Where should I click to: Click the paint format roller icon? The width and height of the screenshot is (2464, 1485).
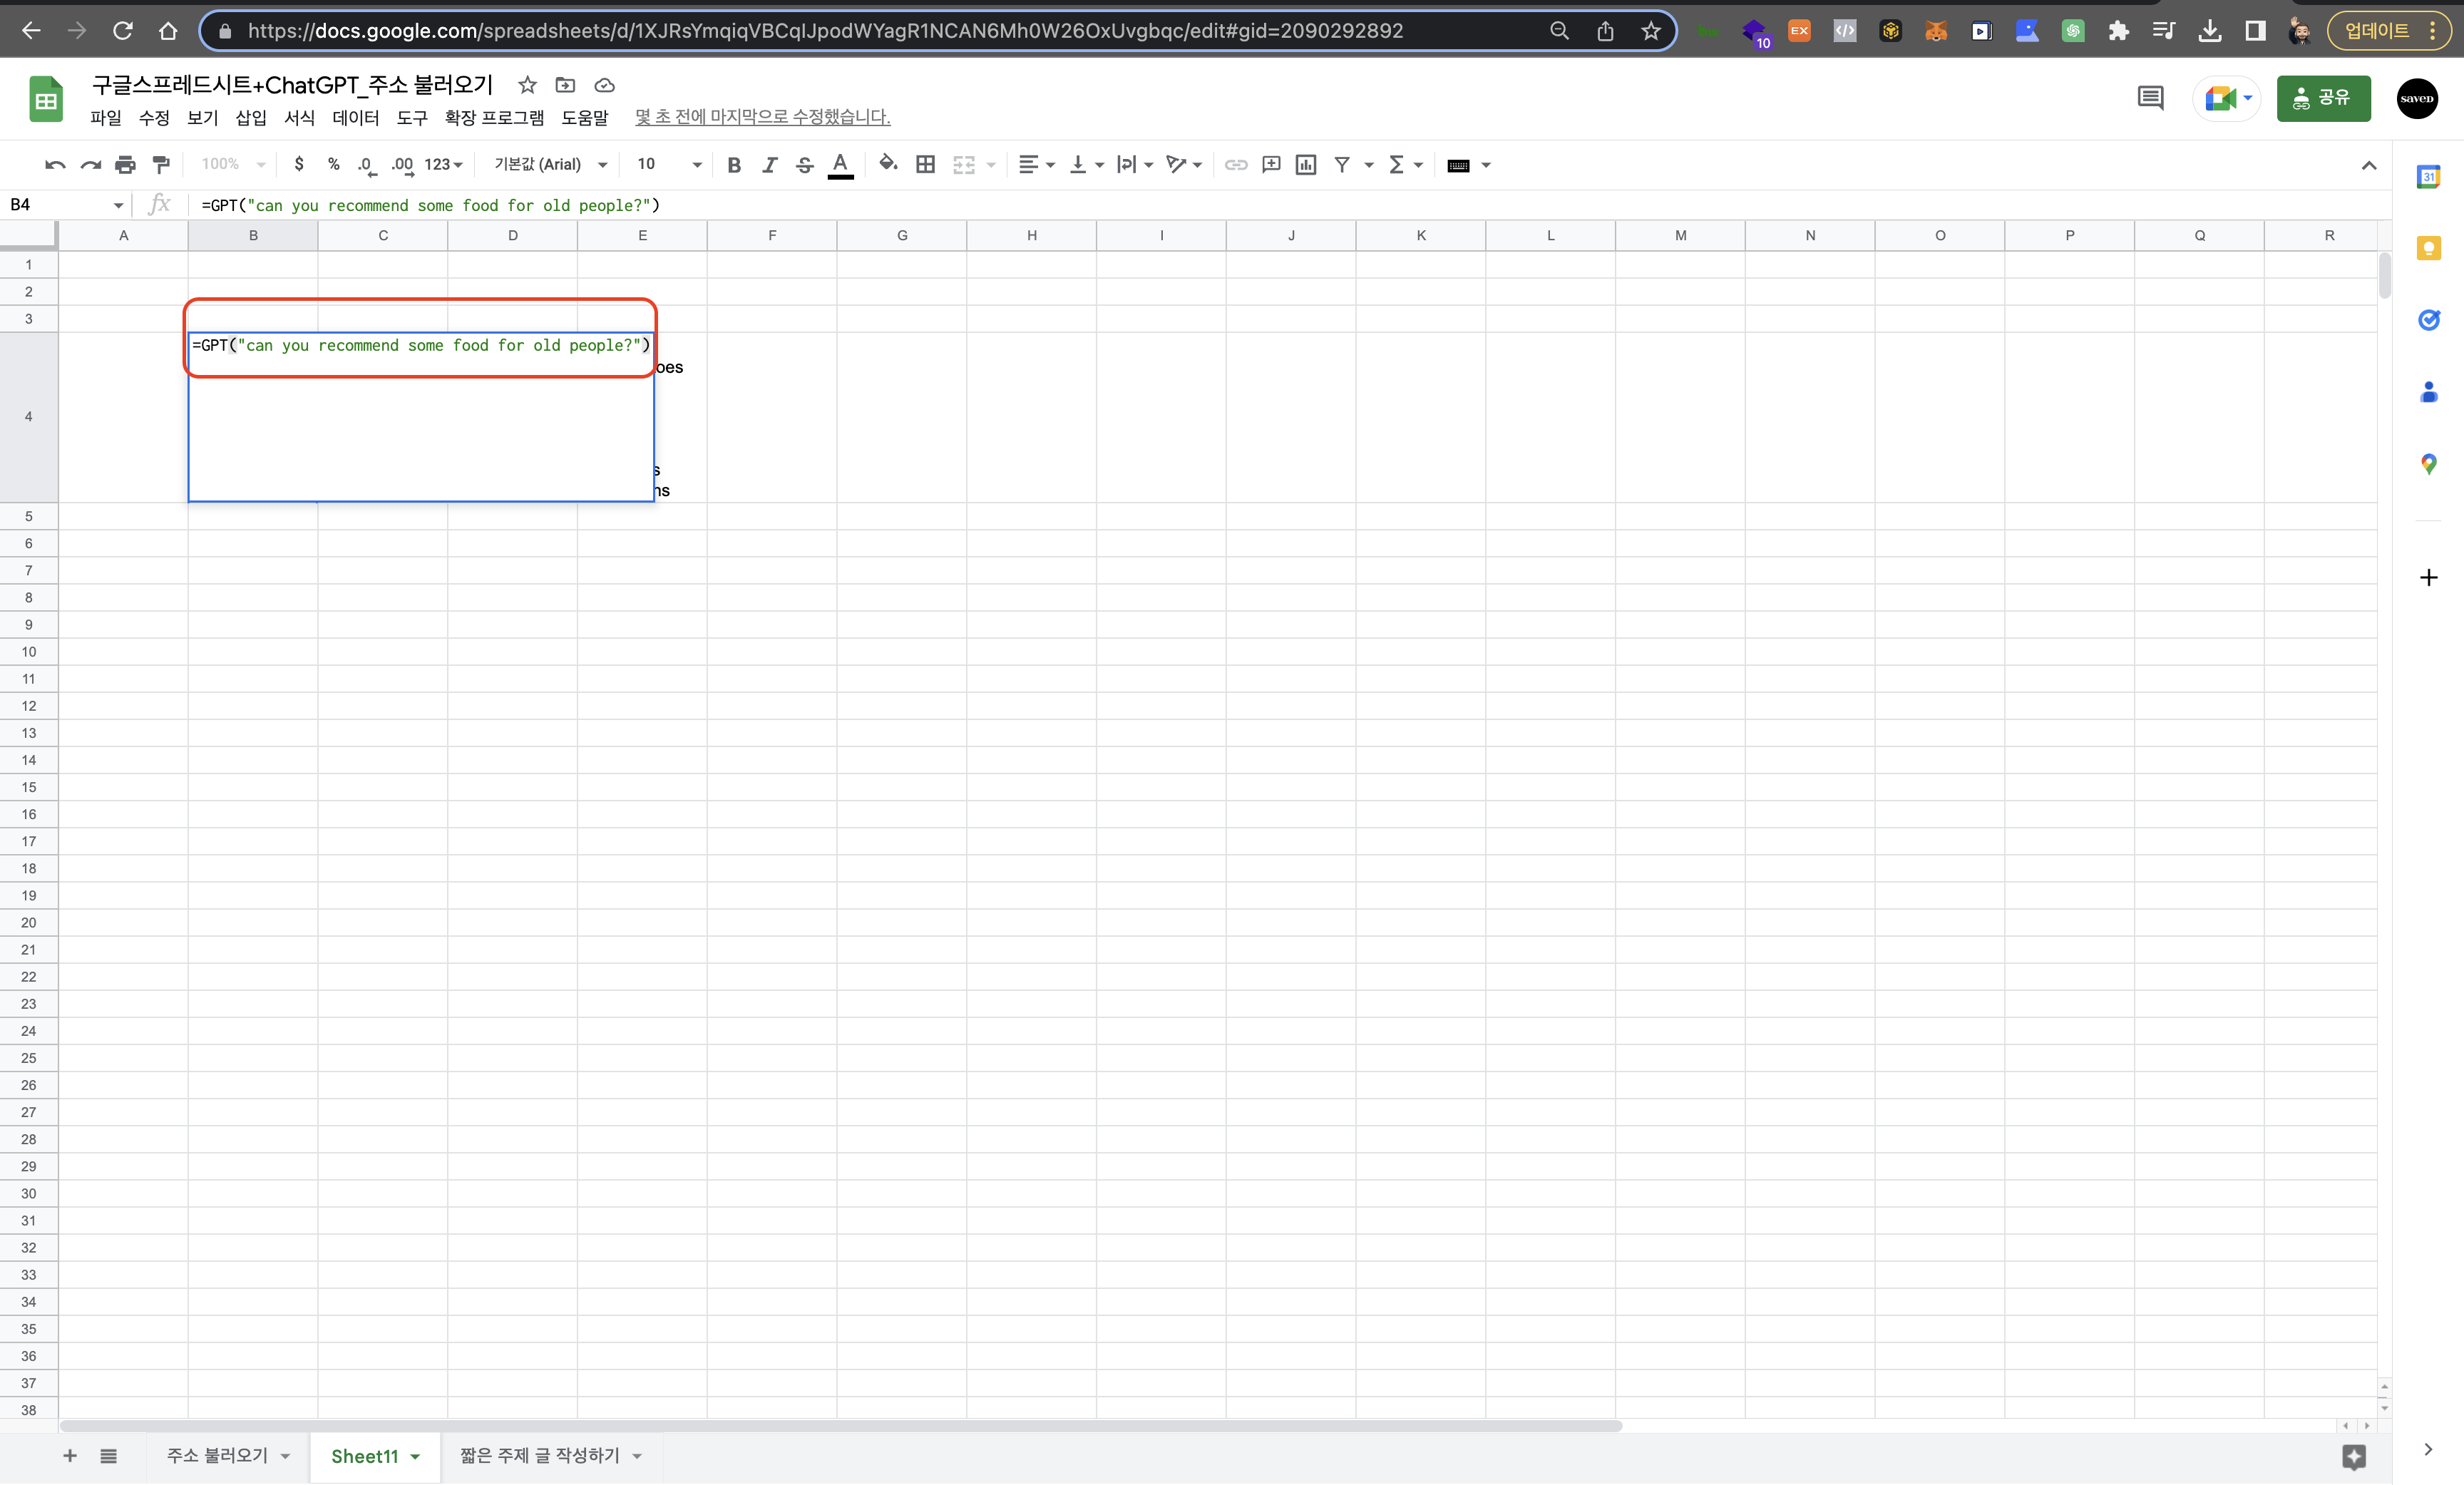[161, 165]
